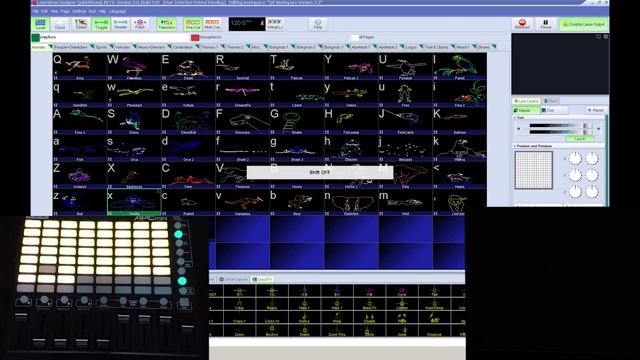Choose the Select mode toolbar icon

click(81, 24)
